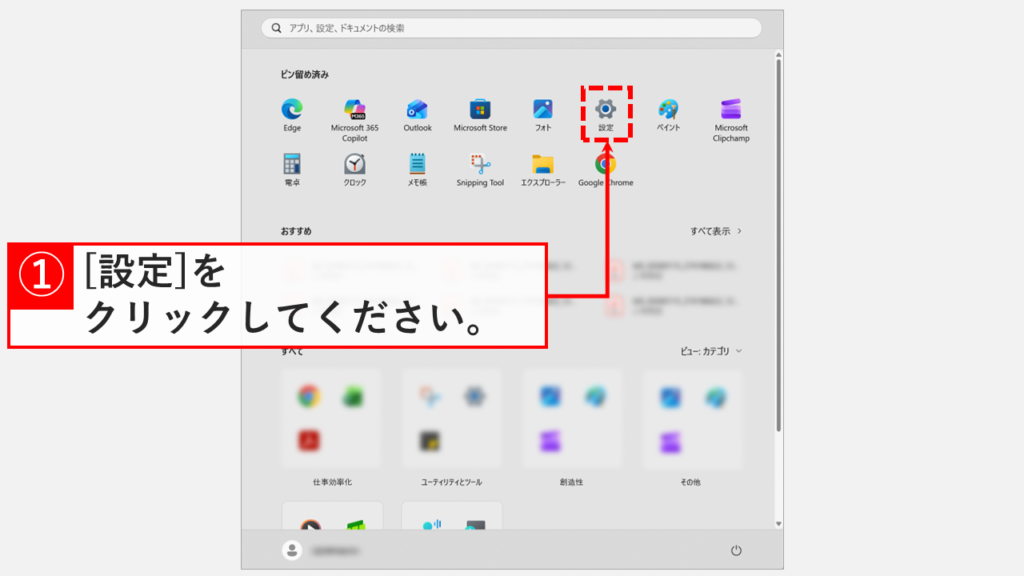Open Microsoft Clipchamp
The height and width of the screenshot is (576, 1024).
(x=730, y=110)
